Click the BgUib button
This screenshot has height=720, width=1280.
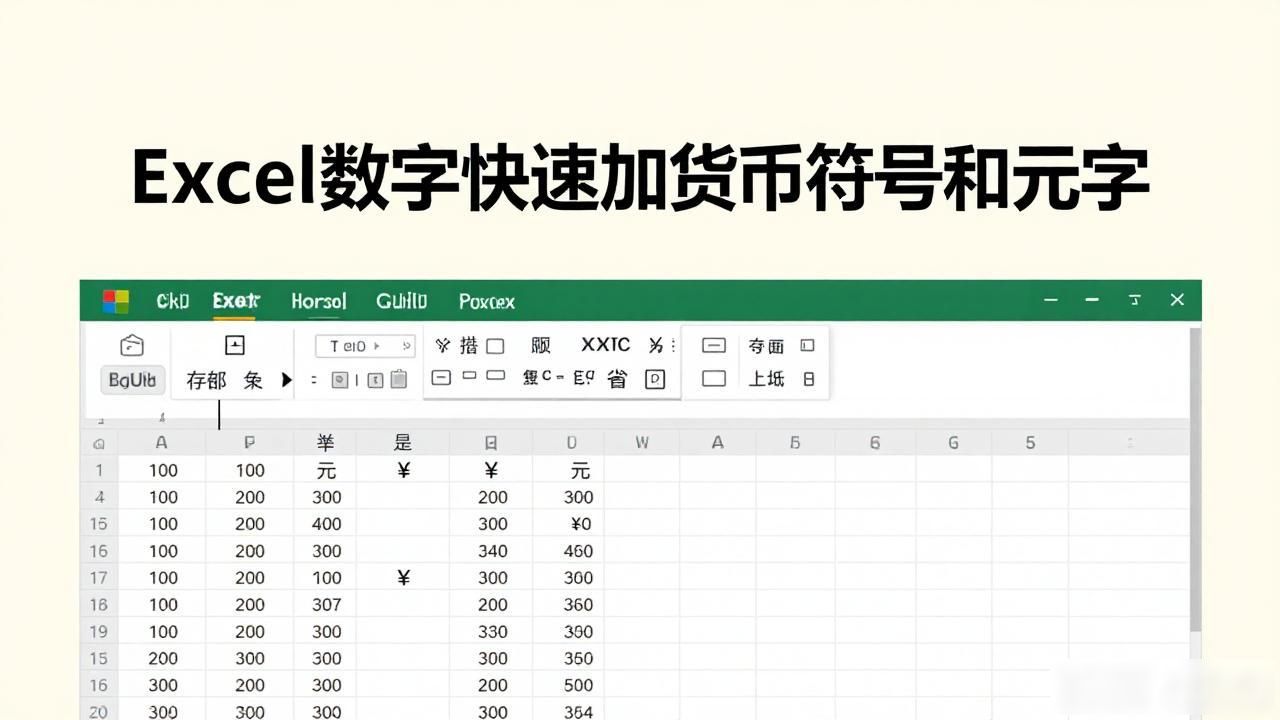pos(132,380)
